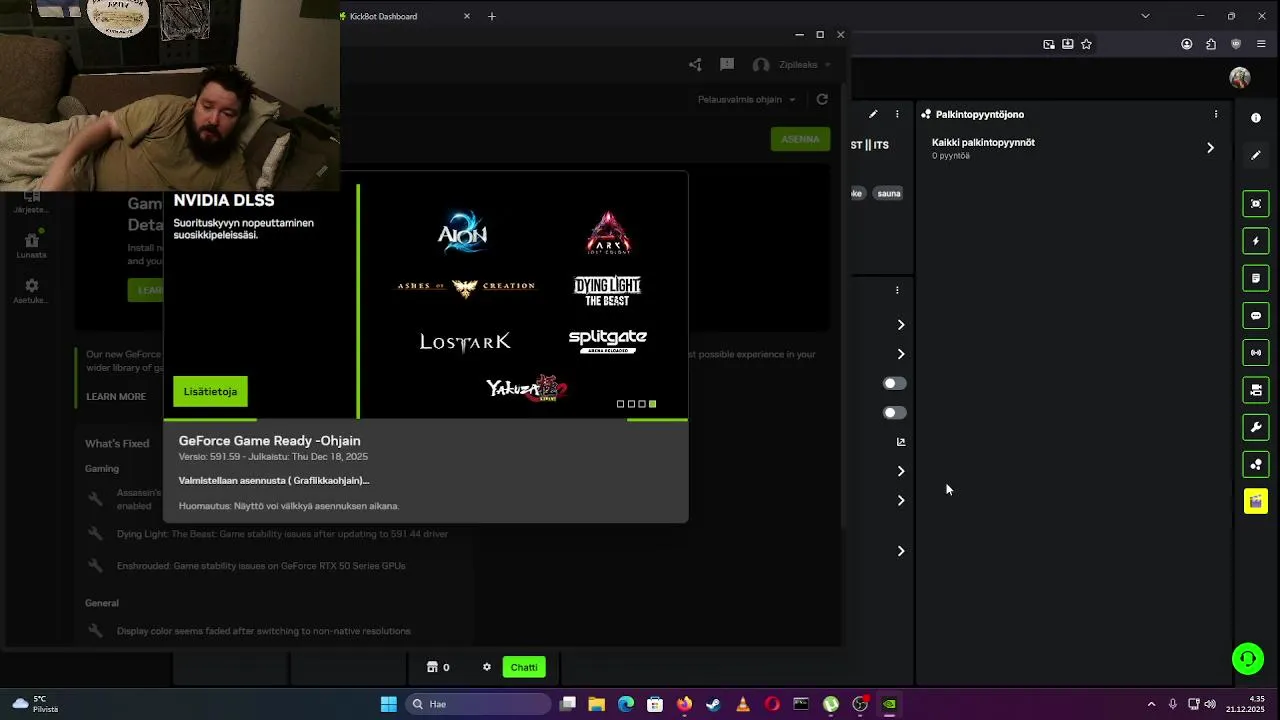Open the Chatti button
The image size is (1280, 720).
[524, 667]
